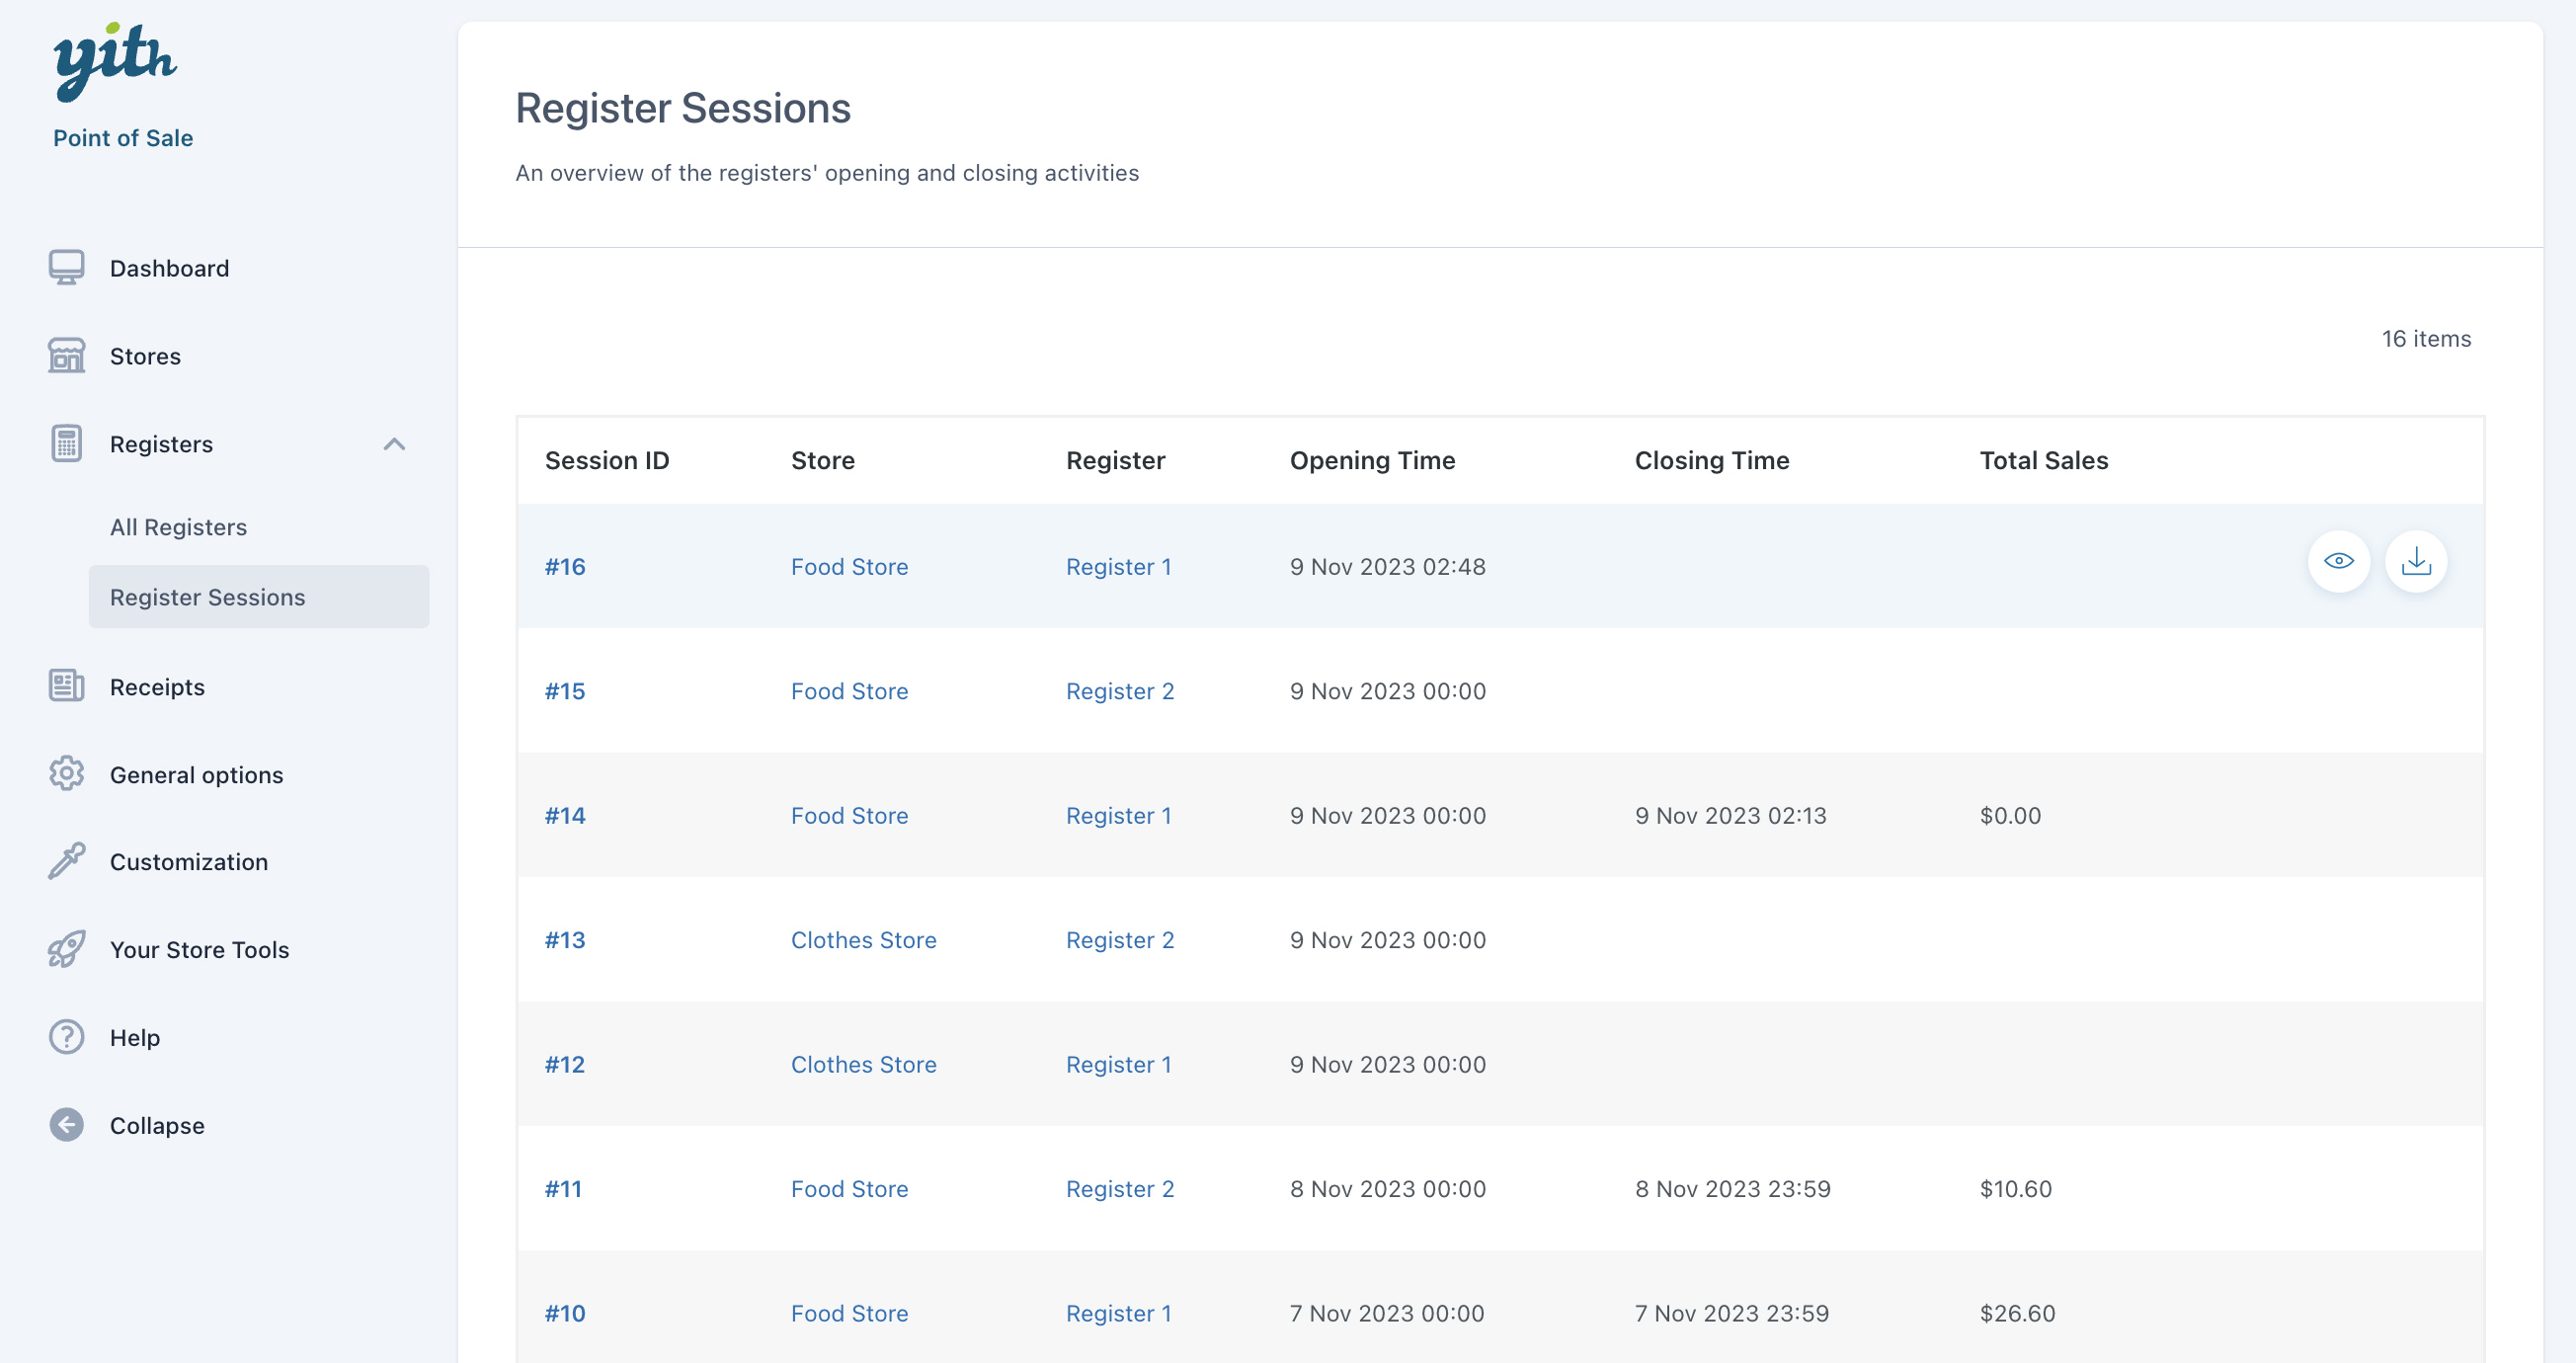Click Your Store Tools rocket icon
2576x1363 pixels.
click(x=66, y=949)
